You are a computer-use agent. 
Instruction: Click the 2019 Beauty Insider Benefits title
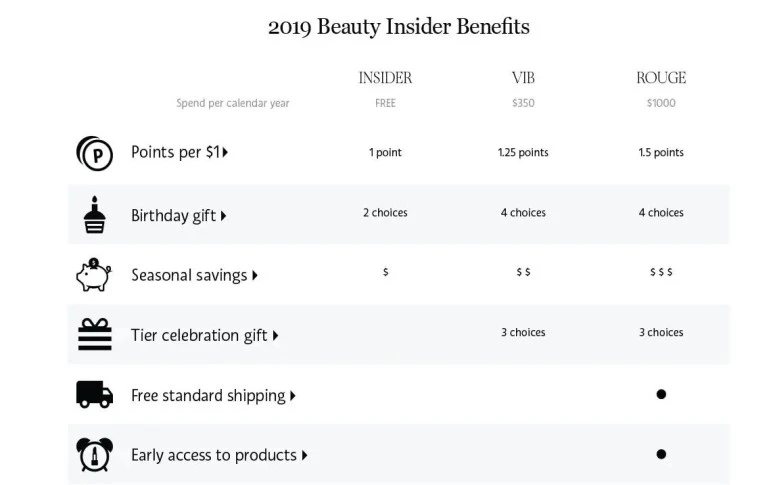pos(399,27)
